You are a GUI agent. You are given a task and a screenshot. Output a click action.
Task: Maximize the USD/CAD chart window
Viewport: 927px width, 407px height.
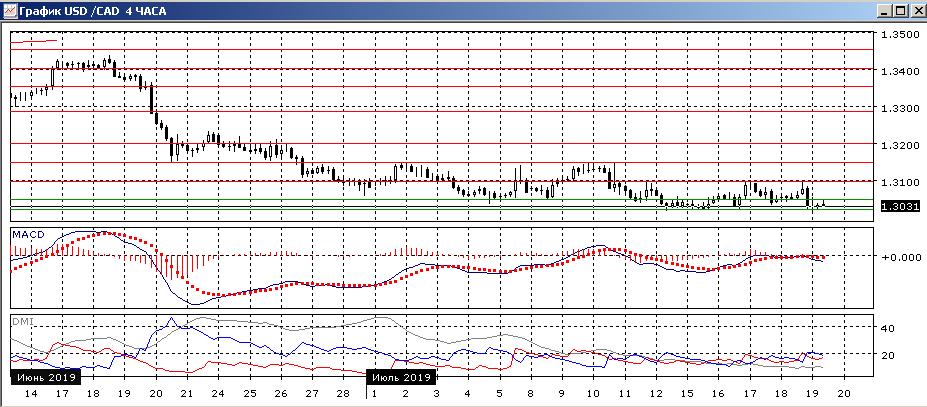899,10
